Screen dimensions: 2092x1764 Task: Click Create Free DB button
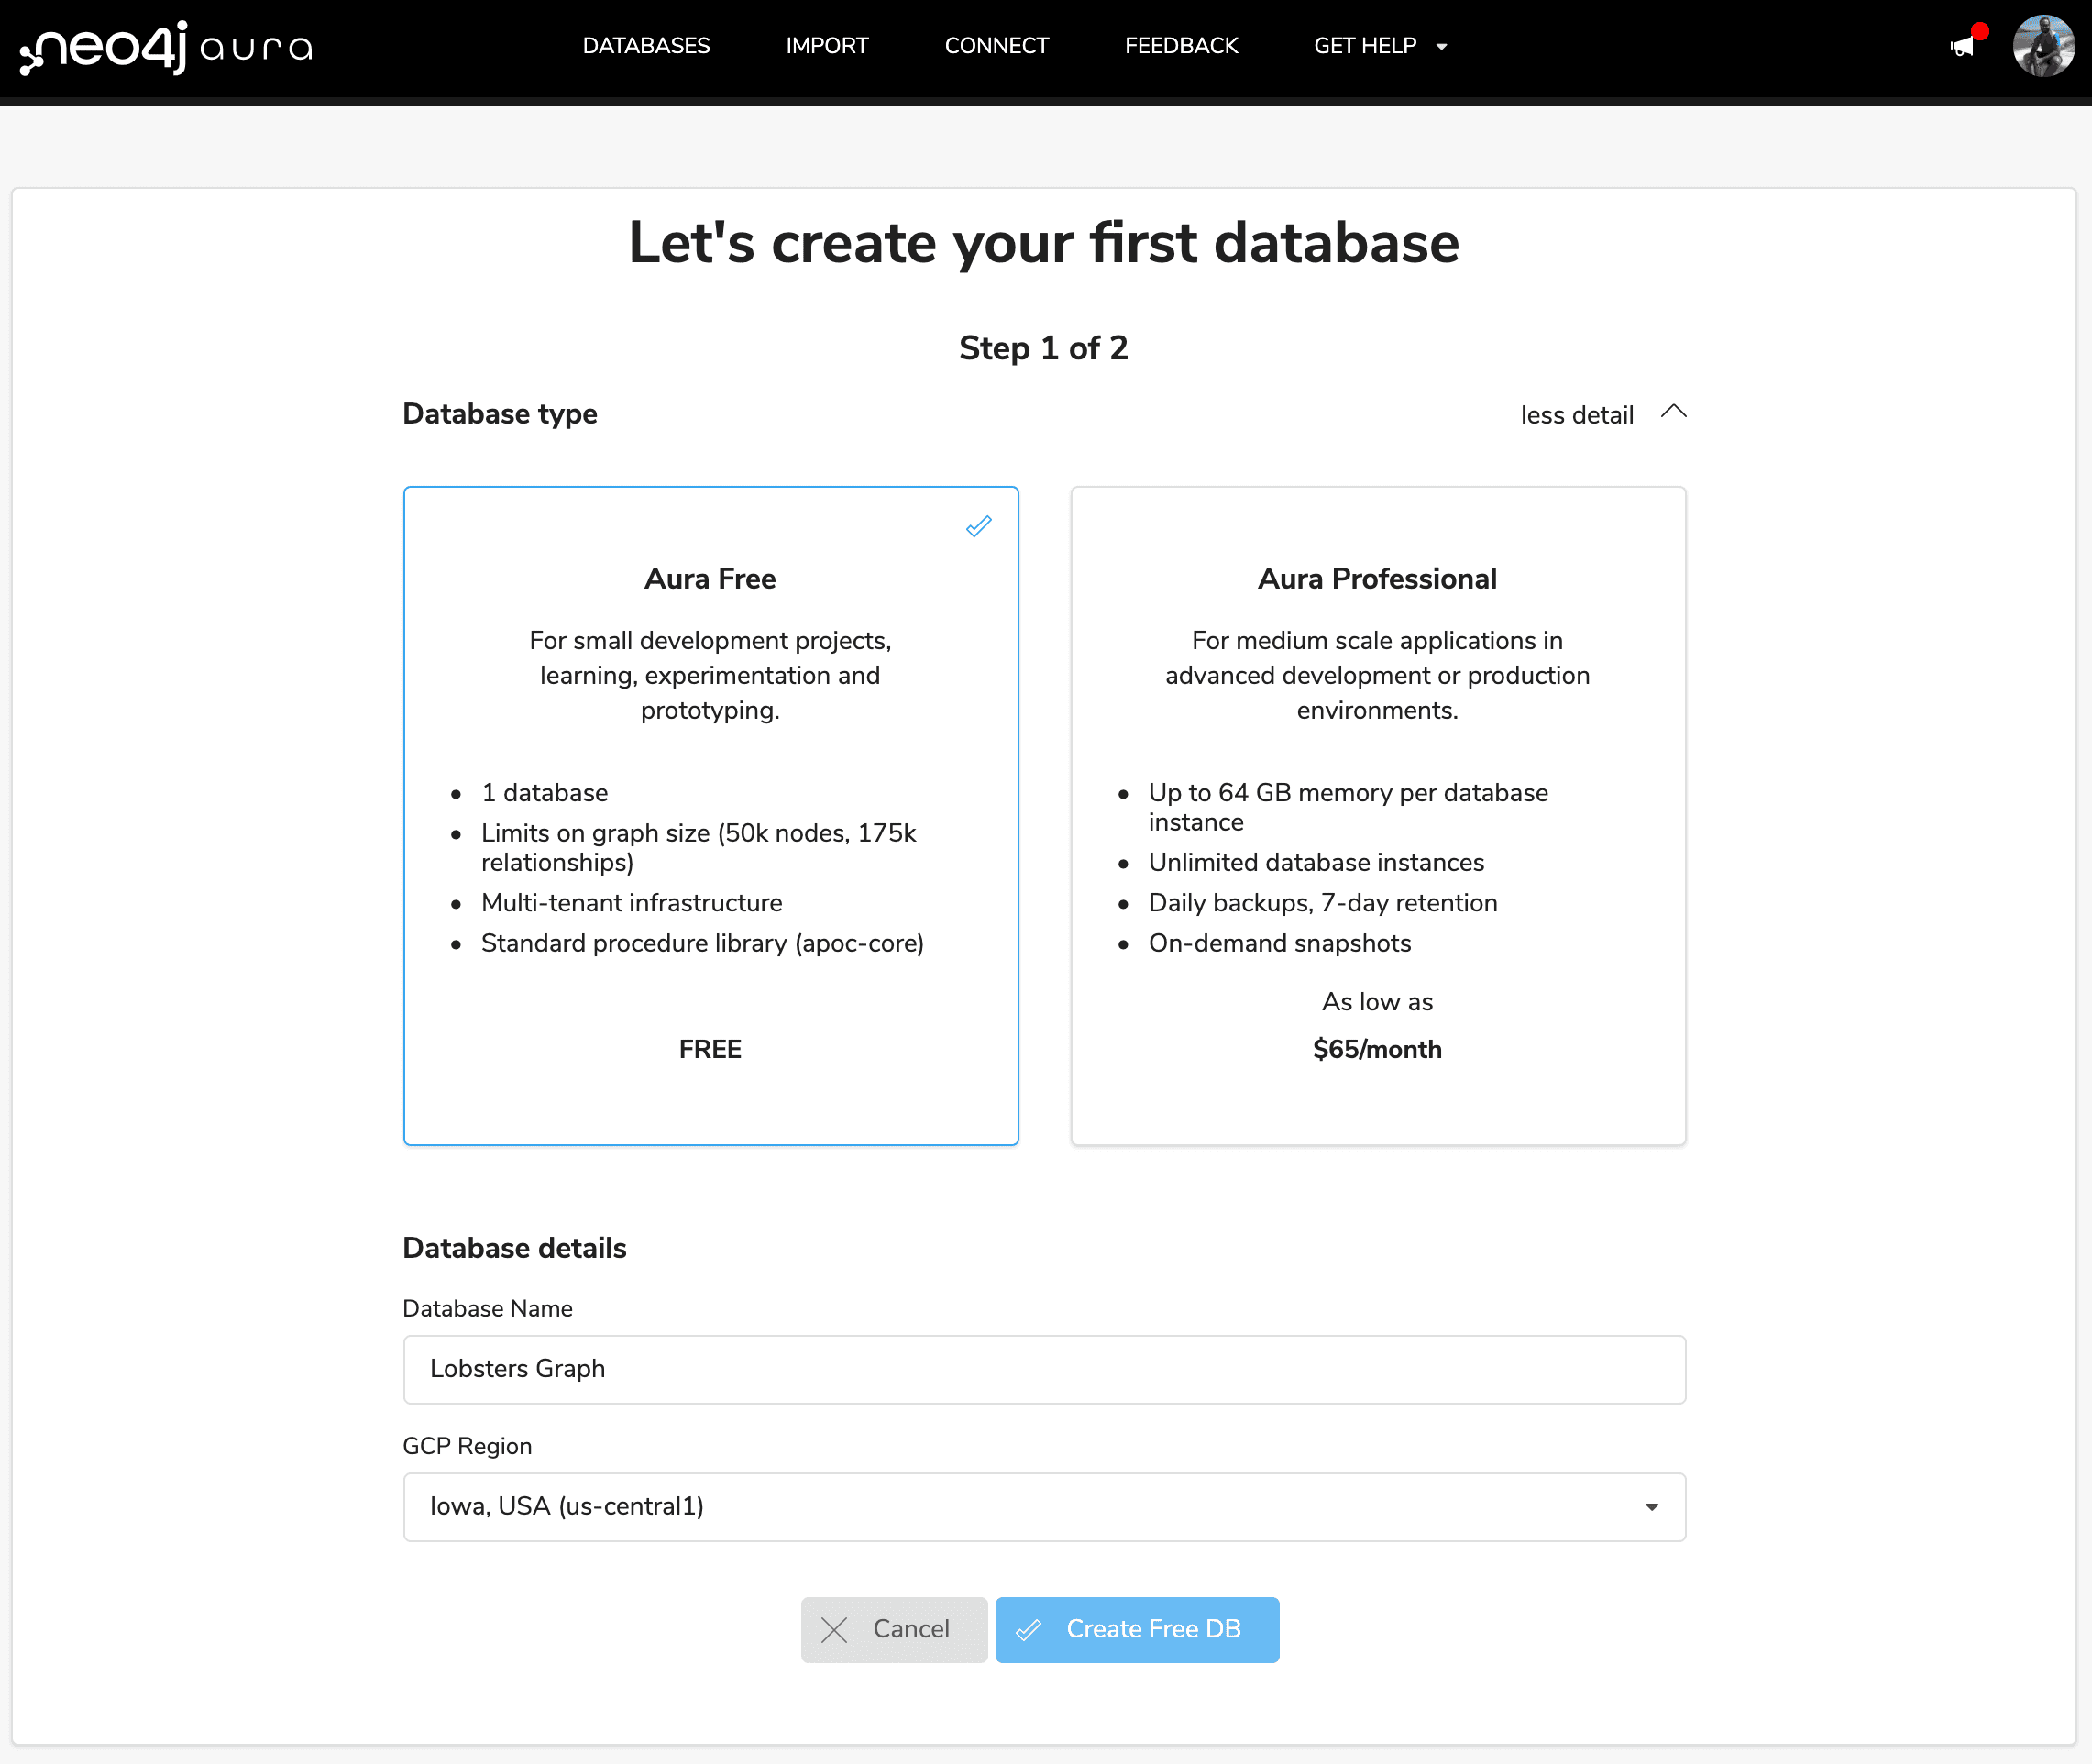pyautogui.click(x=1137, y=1630)
